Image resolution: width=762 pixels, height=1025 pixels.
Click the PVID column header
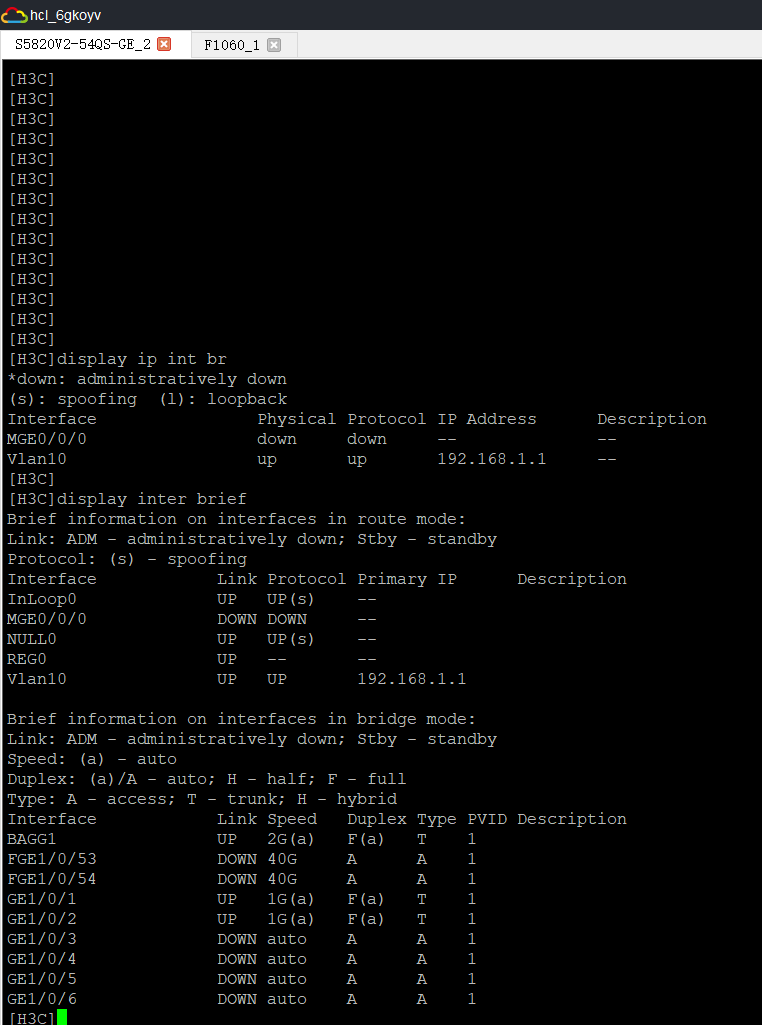coord(487,819)
